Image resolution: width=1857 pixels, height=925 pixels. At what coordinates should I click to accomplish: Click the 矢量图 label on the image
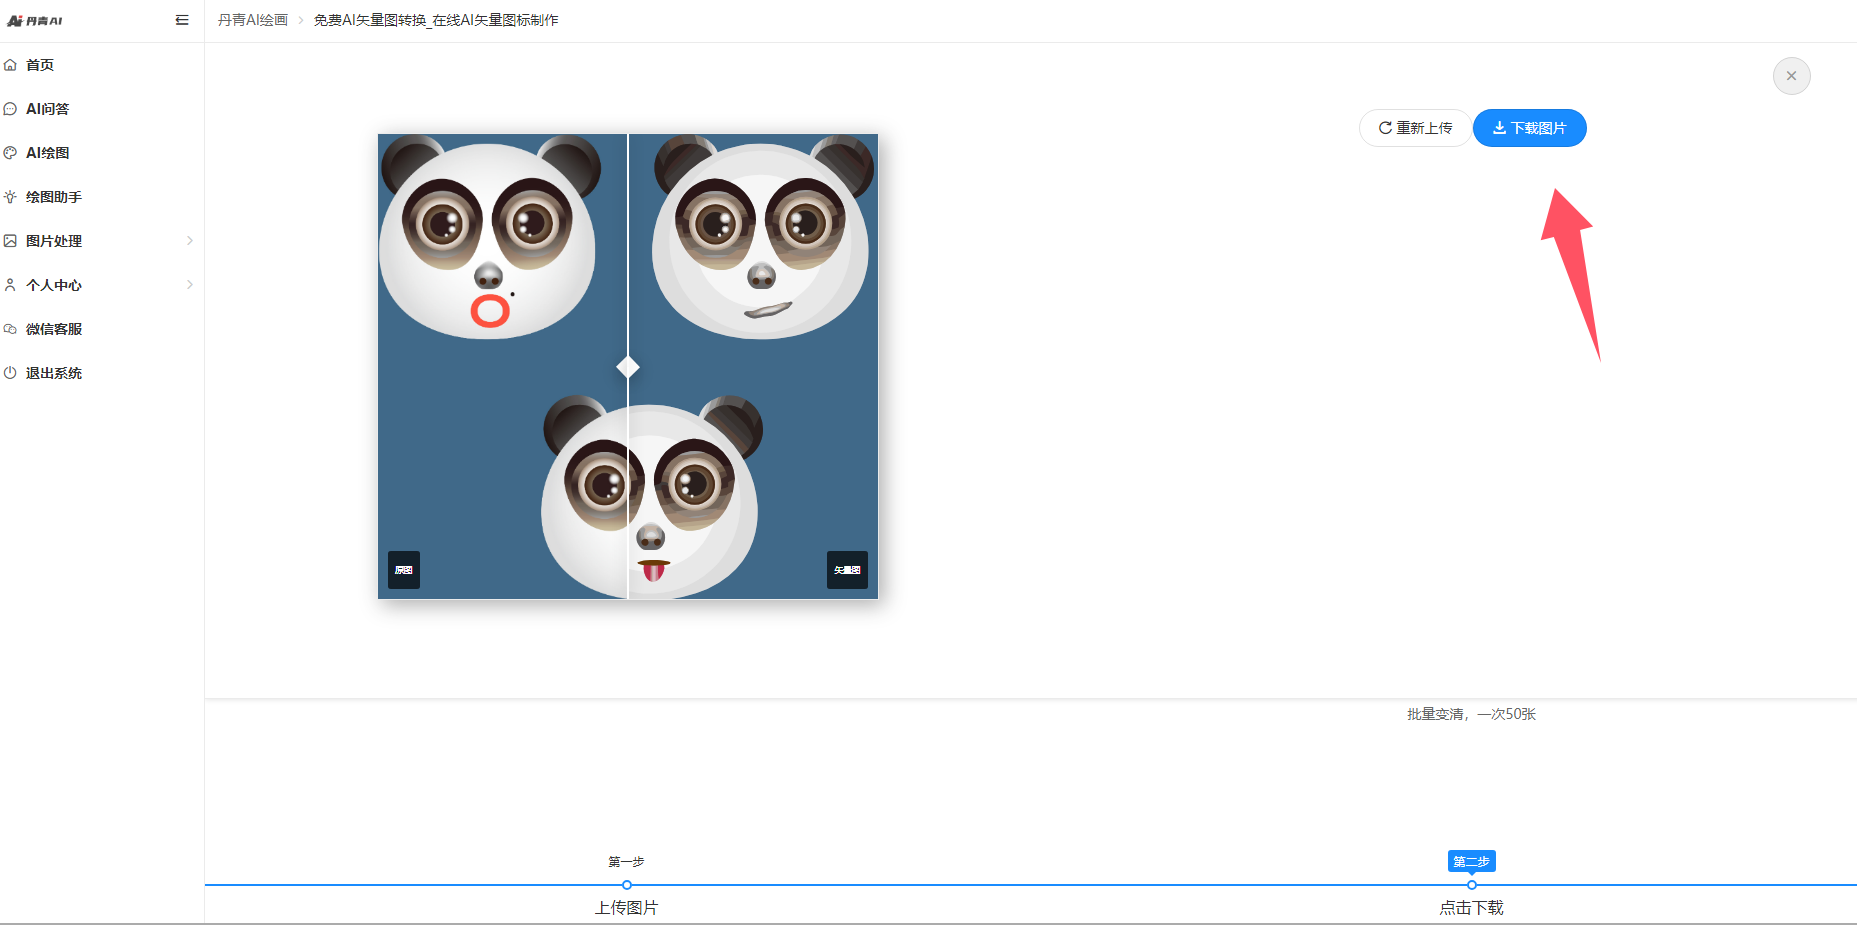point(847,570)
